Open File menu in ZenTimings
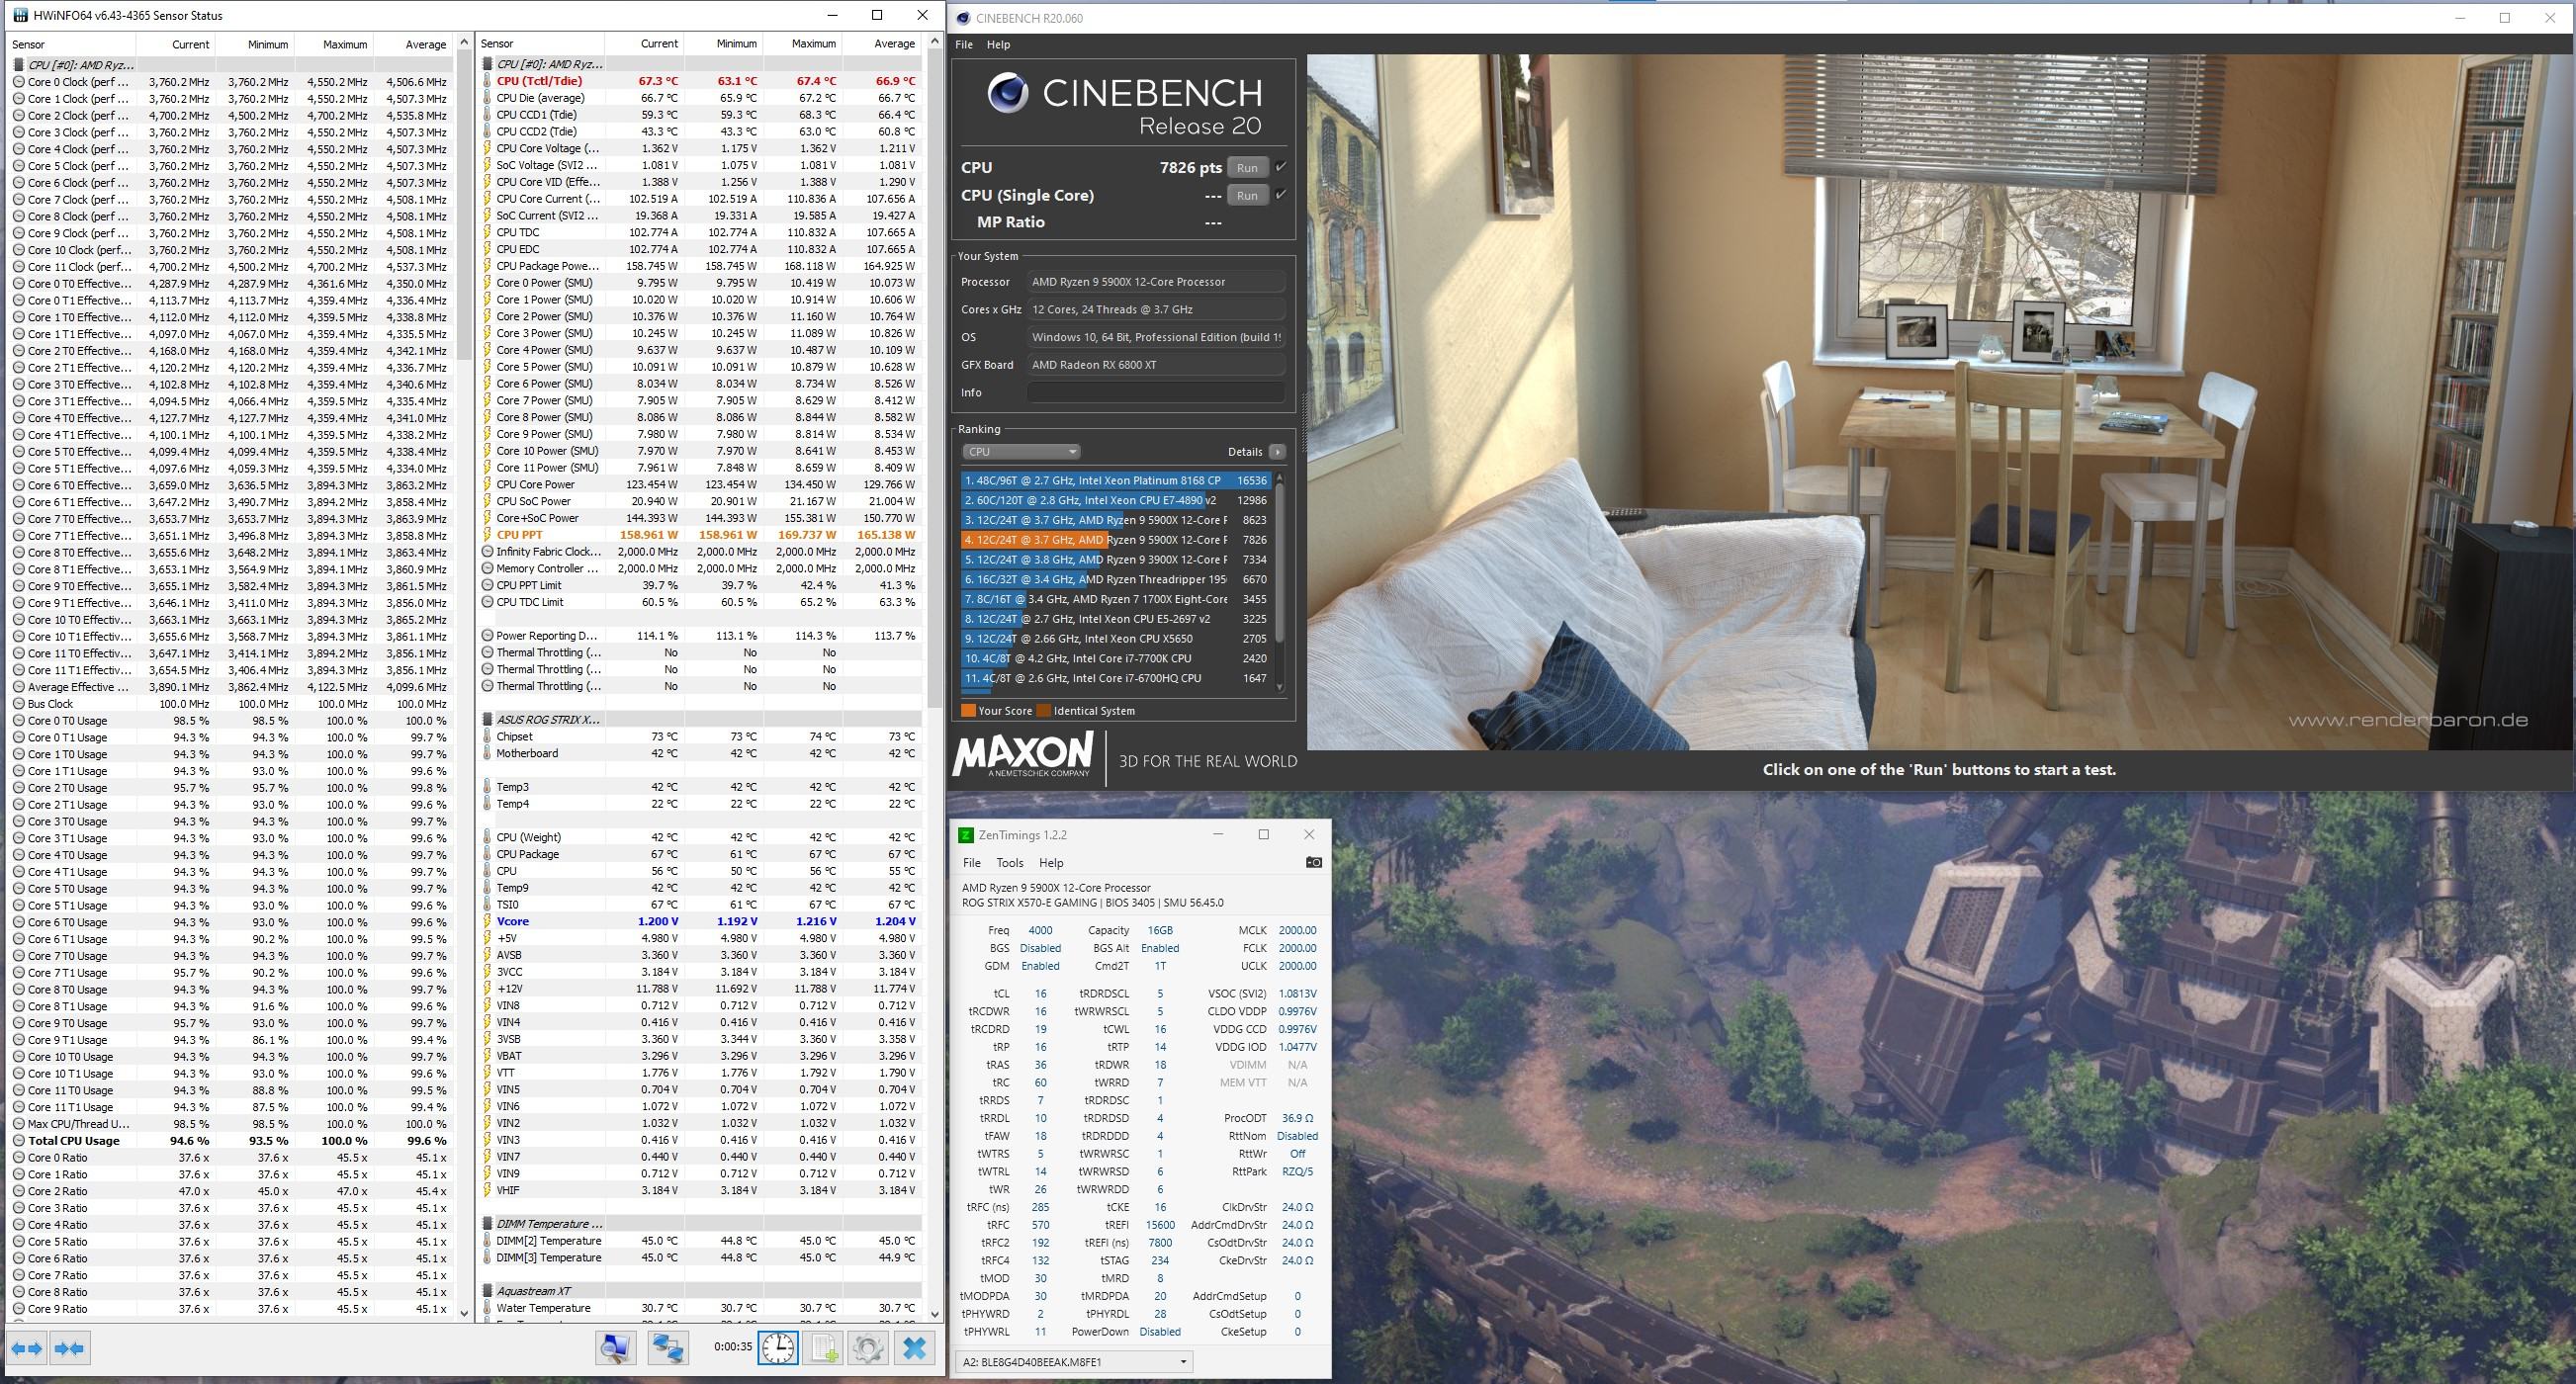Image resolution: width=2576 pixels, height=1384 pixels. (x=971, y=863)
